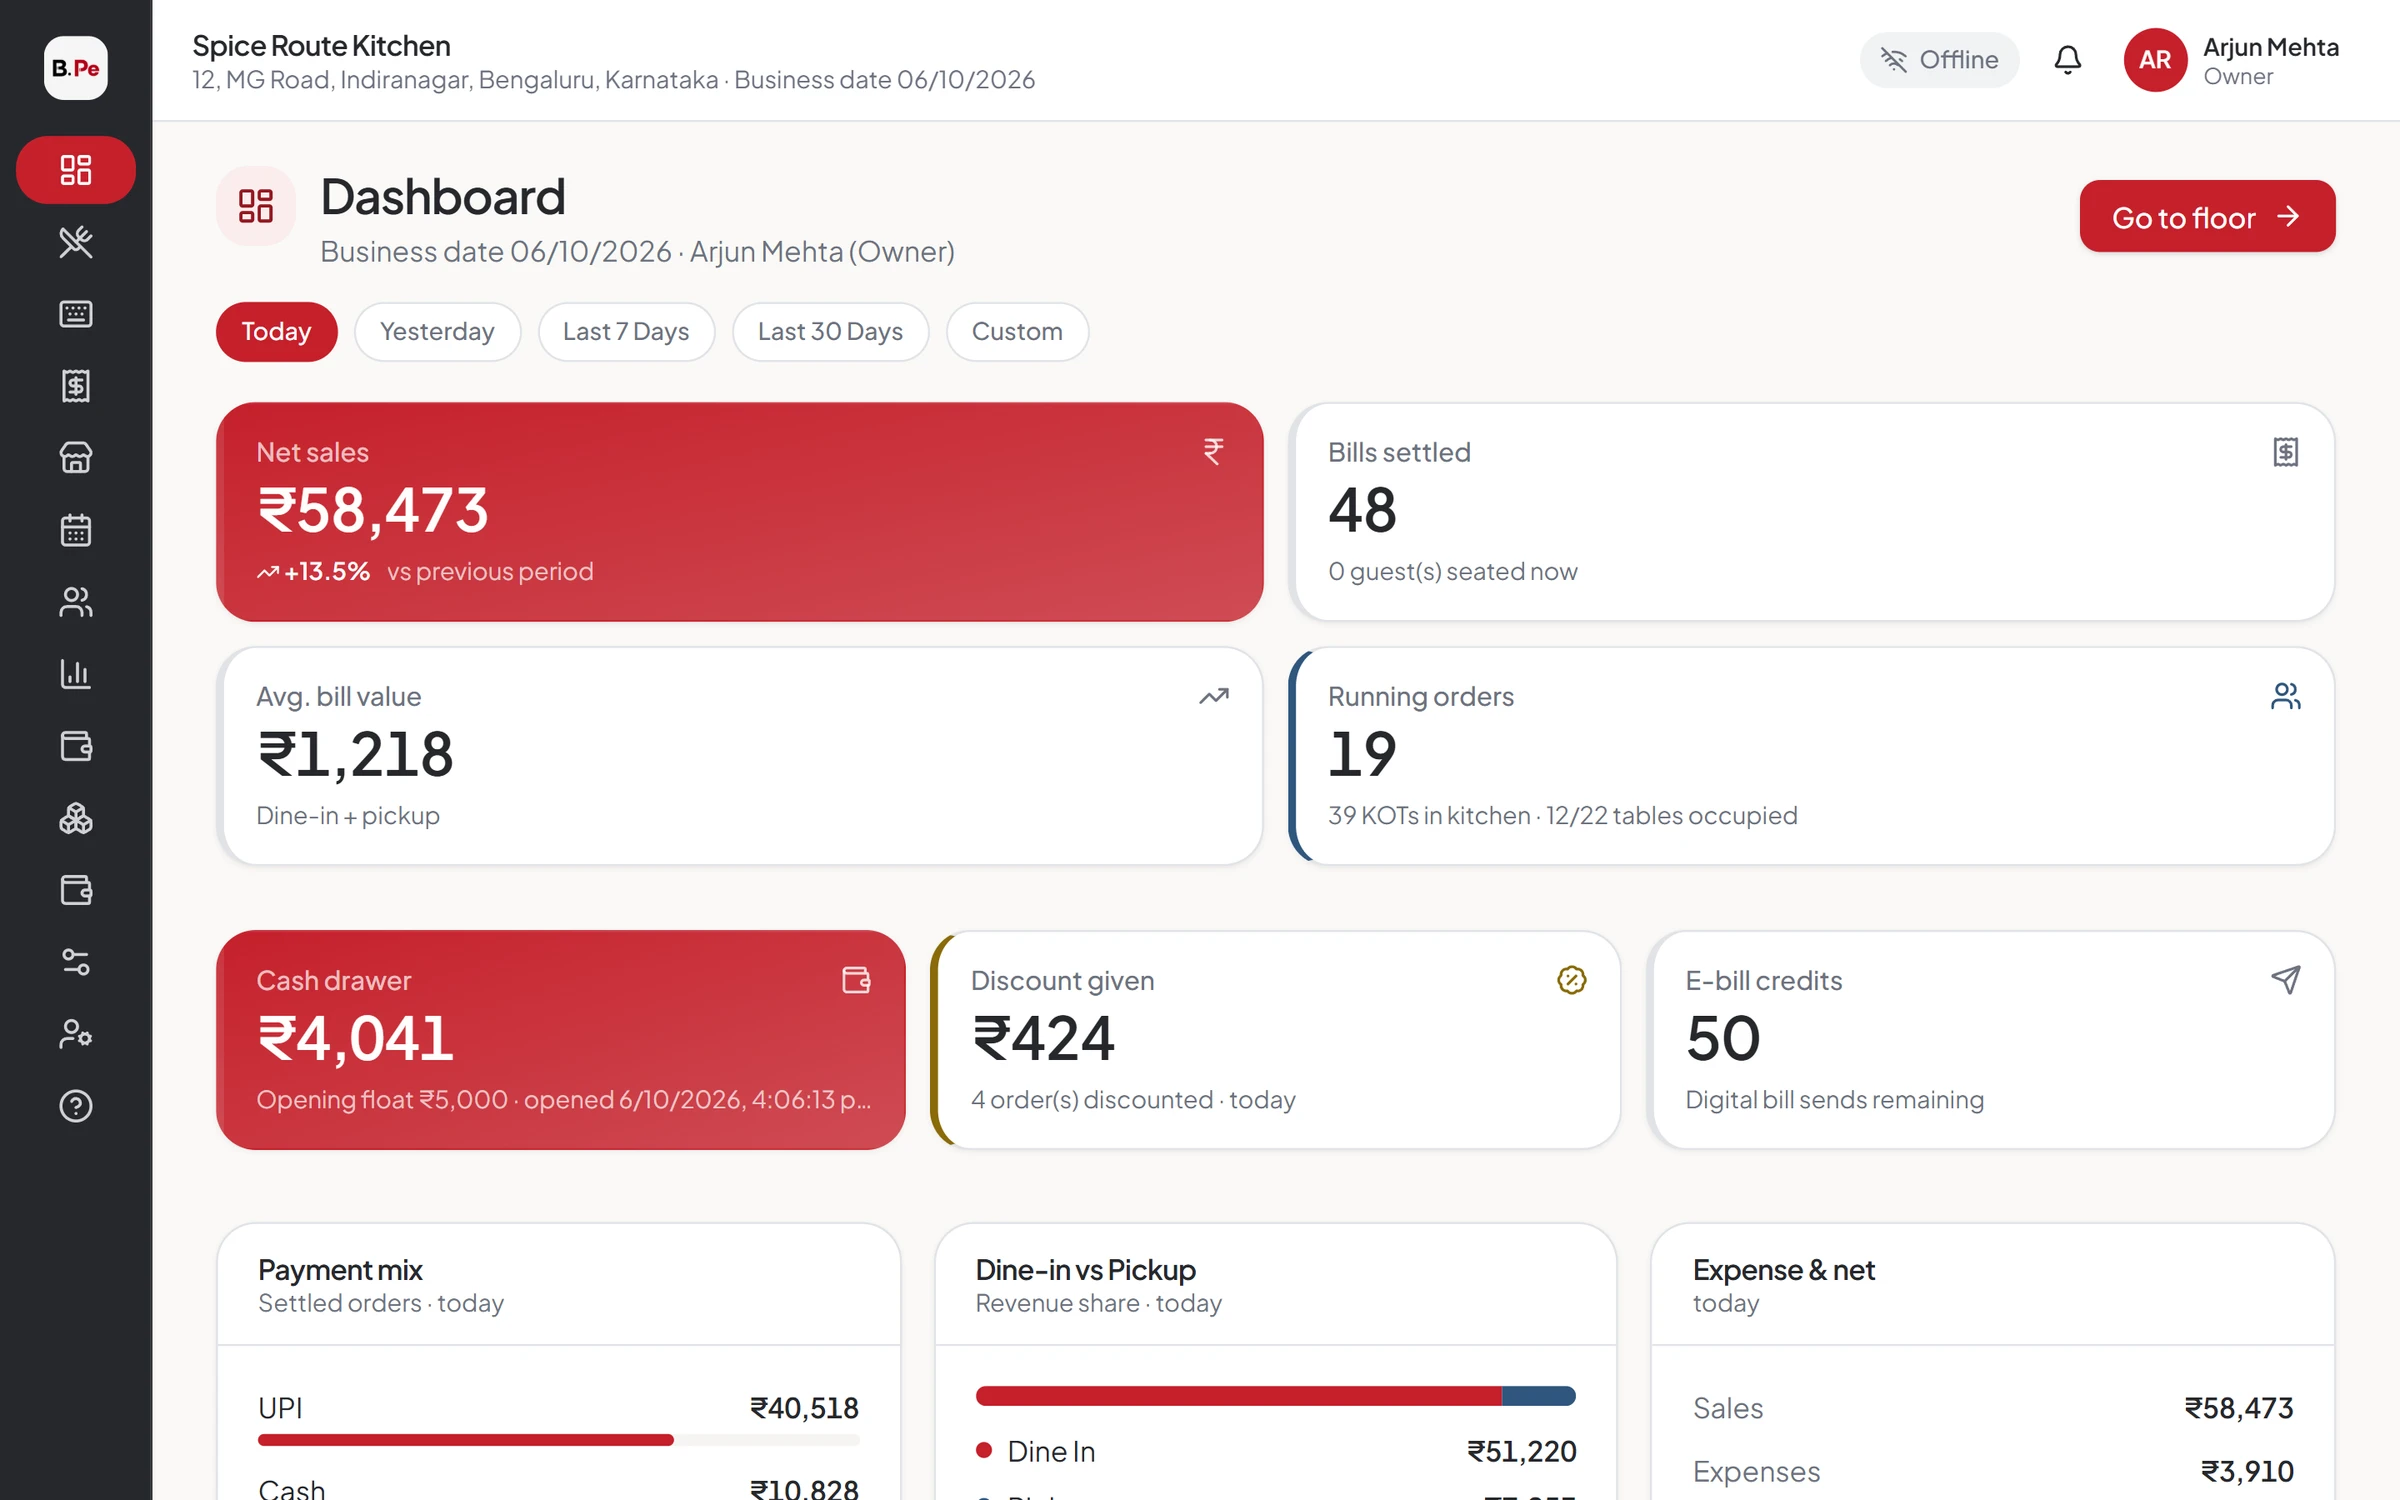Open the user with gear sidebar icon
Image resolution: width=2400 pixels, height=1500 pixels.
pyautogui.click(x=76, y=1034)
